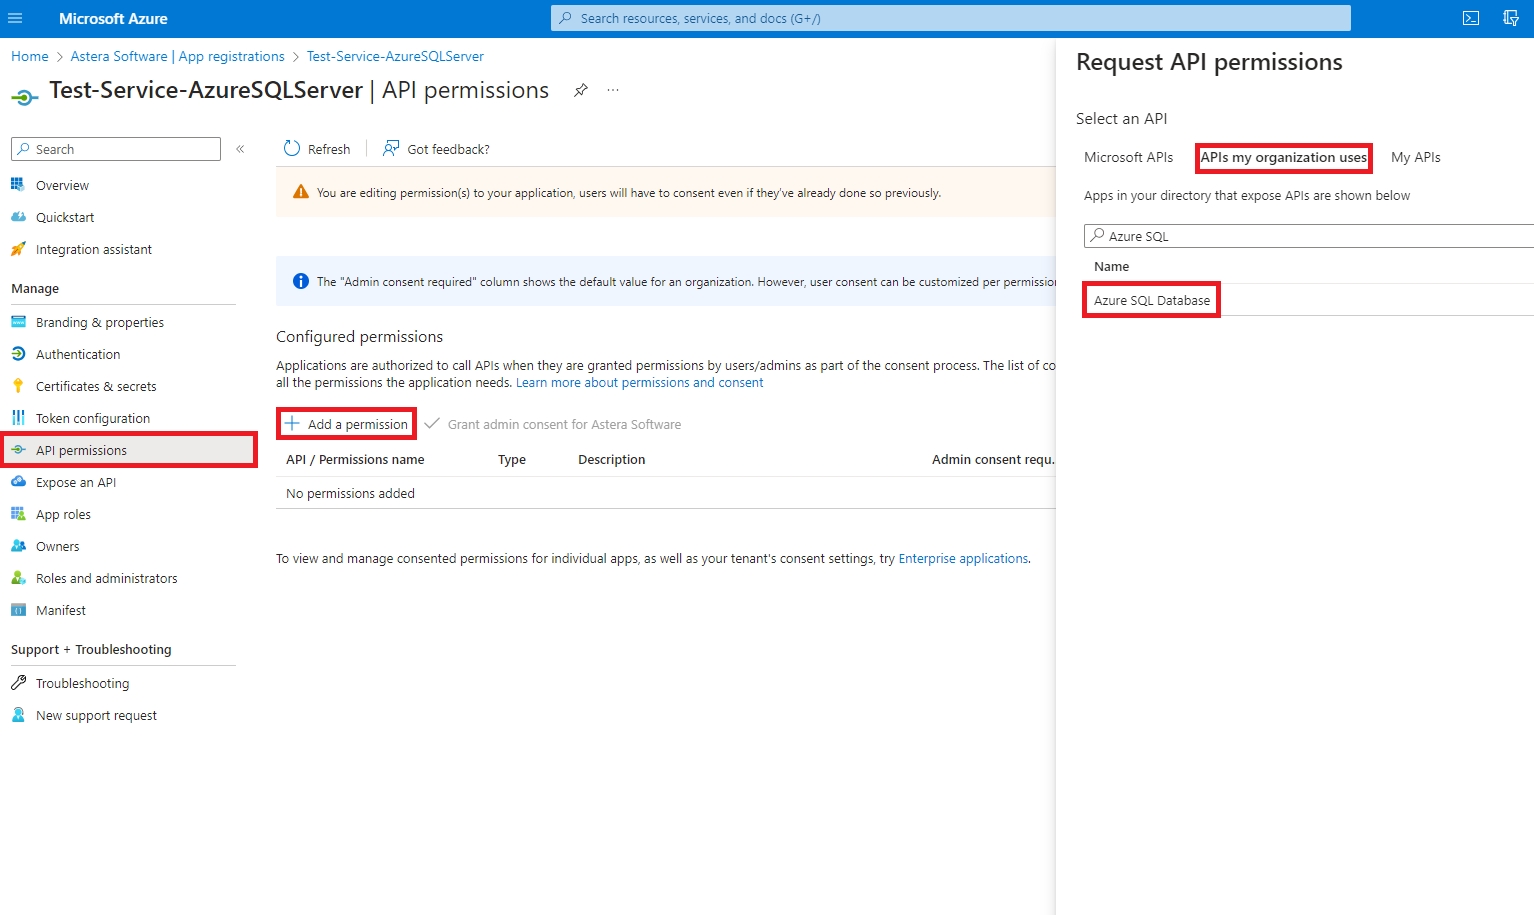Click the Token configuration bars icon
1534x915 pixels.
click(18, 418)
